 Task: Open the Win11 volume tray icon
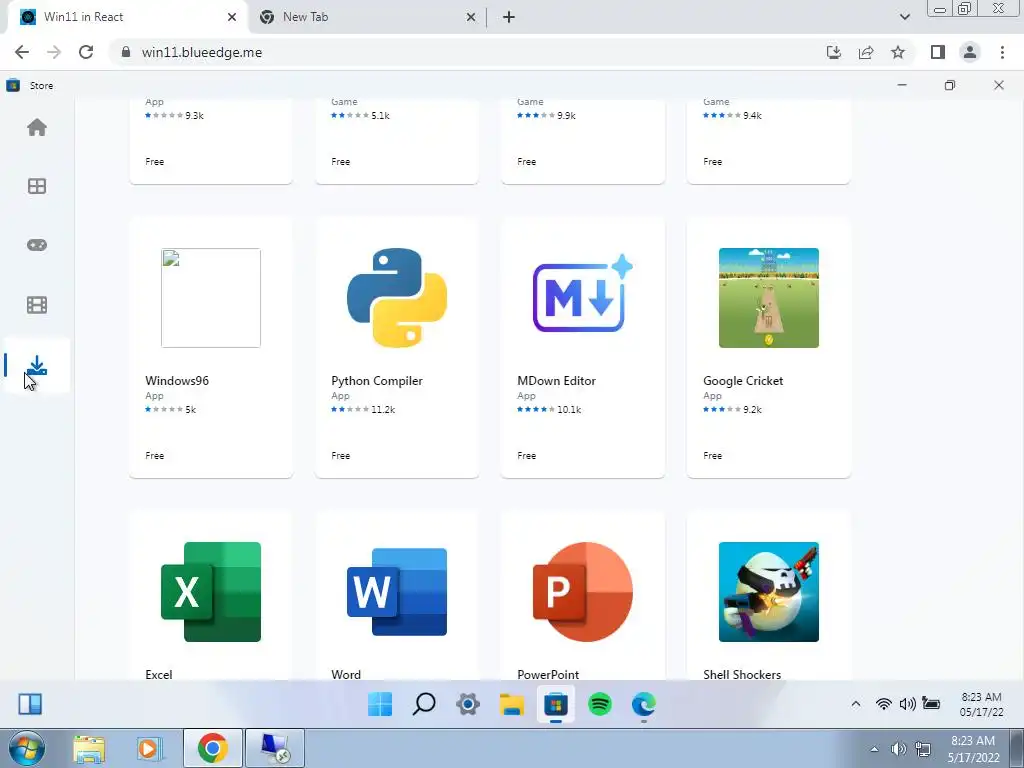[x=907, y=703]
